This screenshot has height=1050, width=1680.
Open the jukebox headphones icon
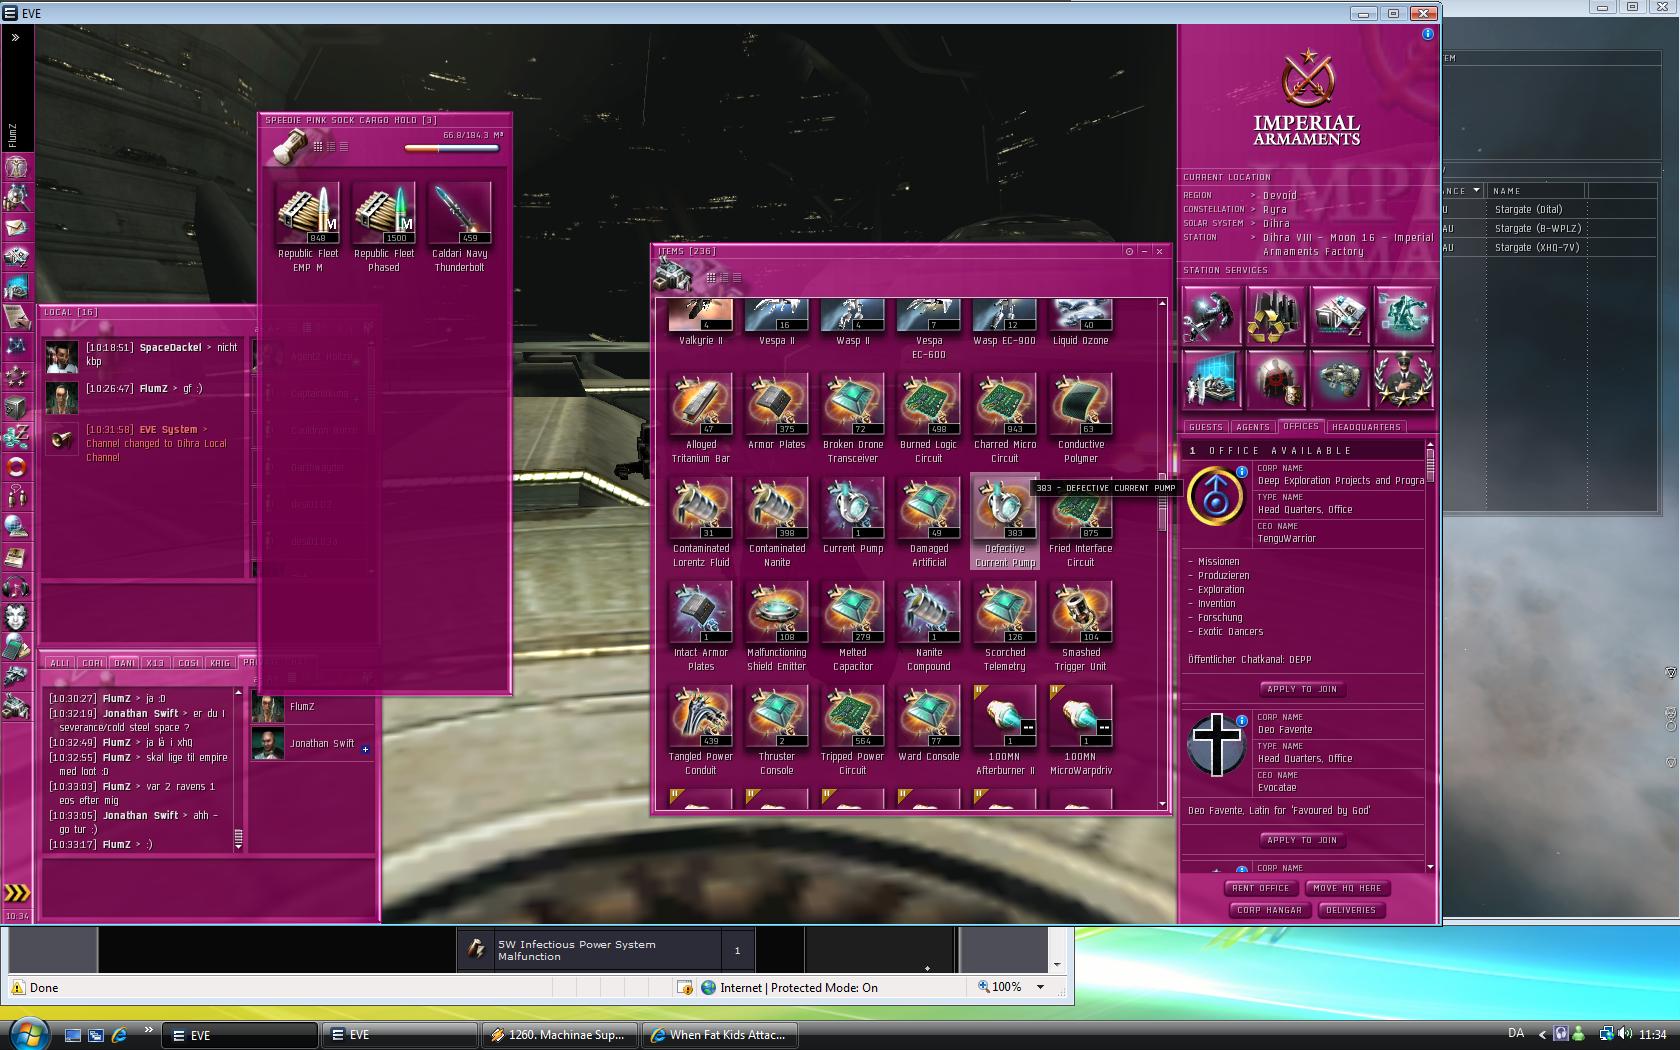17,587
